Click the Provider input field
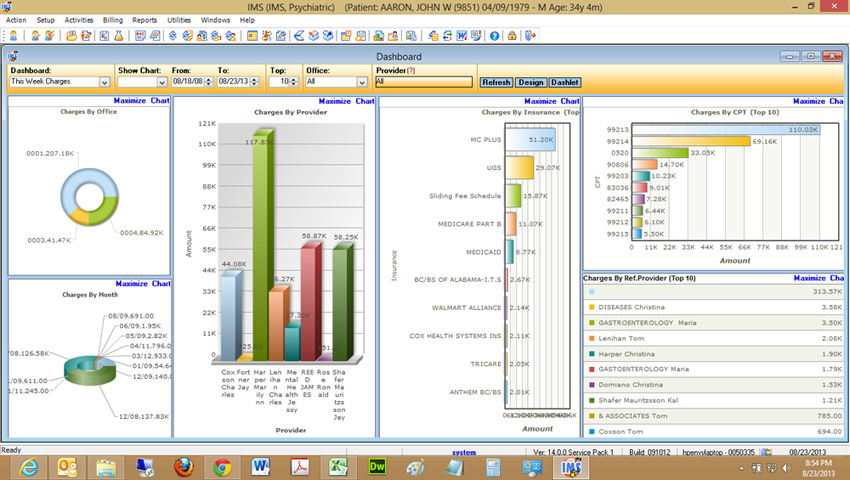This screenshot has height=480, width=850. 423,82
